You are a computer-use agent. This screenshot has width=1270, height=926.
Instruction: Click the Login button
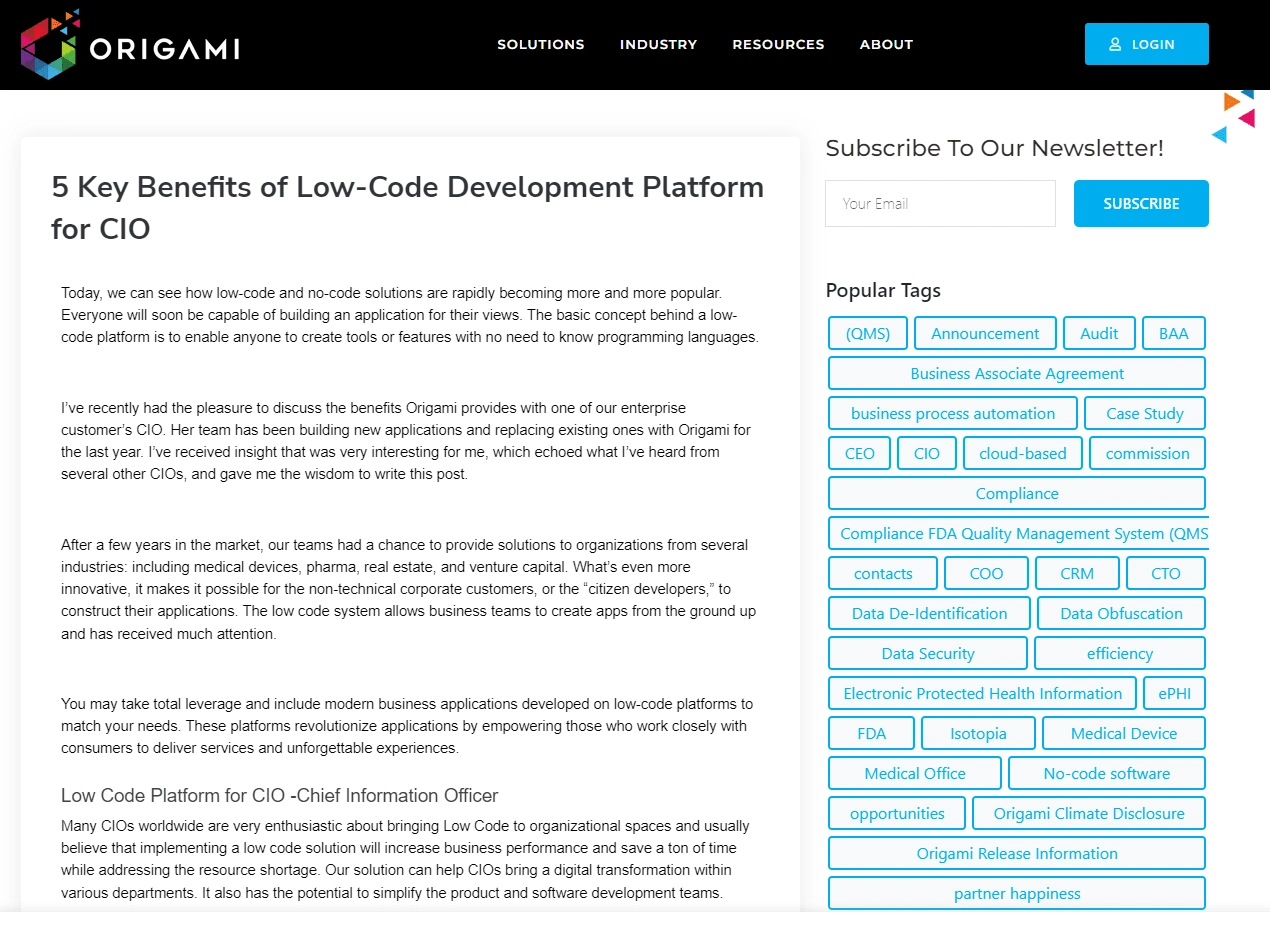tap(1146, 44)
